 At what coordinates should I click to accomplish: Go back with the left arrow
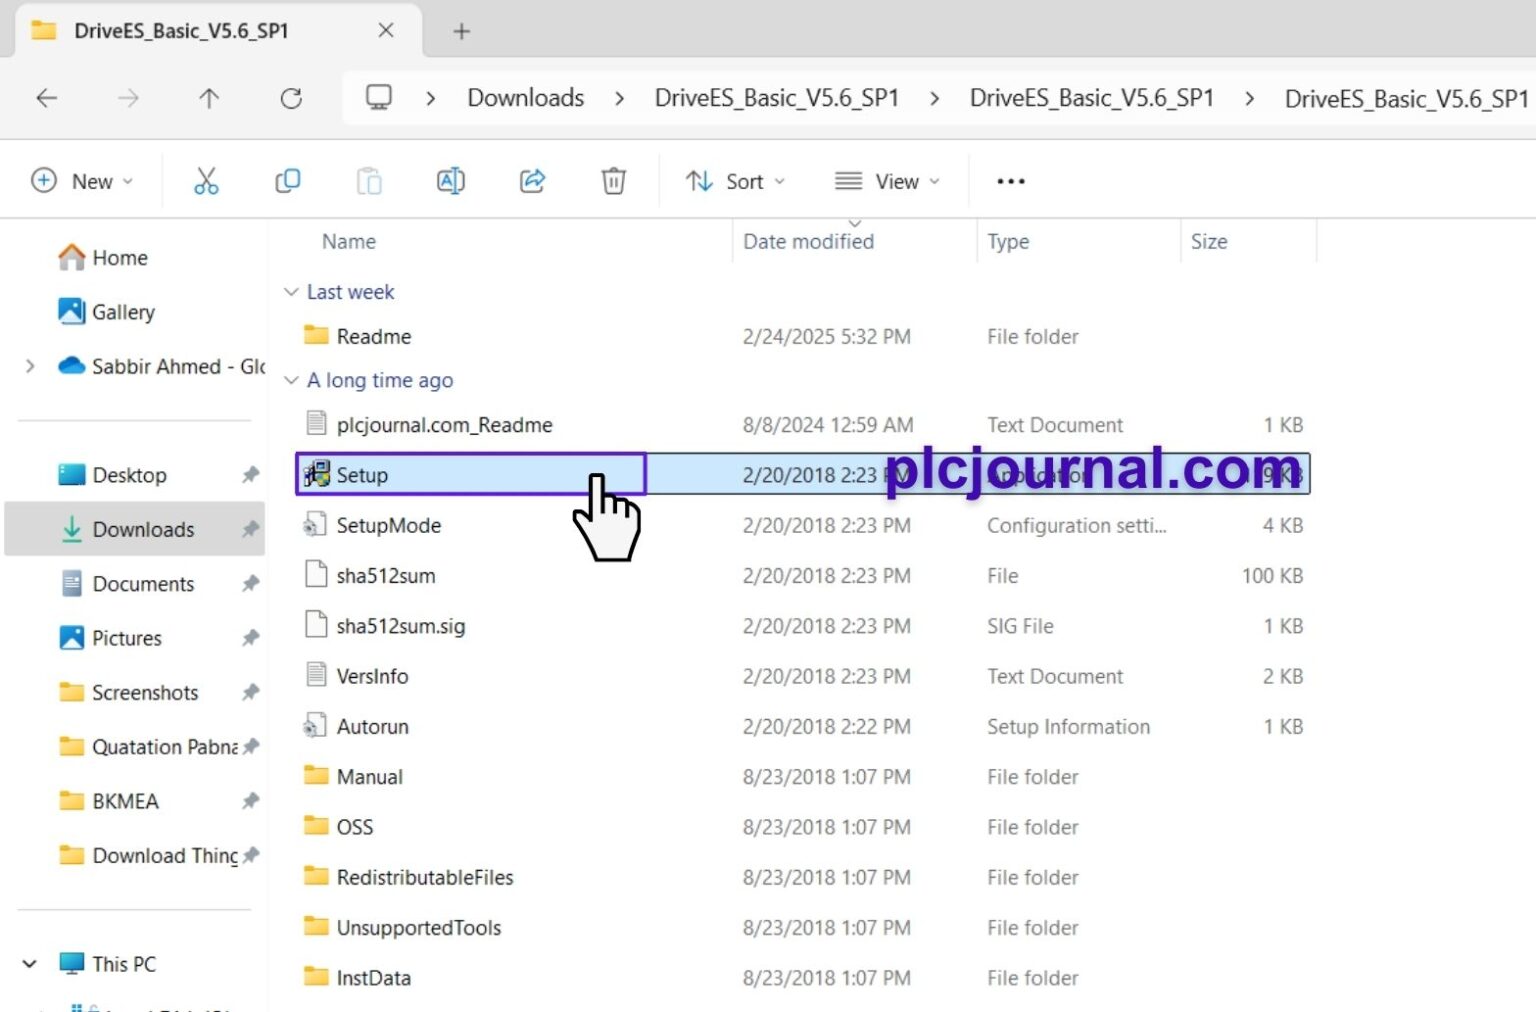click(x=47, y=98)
